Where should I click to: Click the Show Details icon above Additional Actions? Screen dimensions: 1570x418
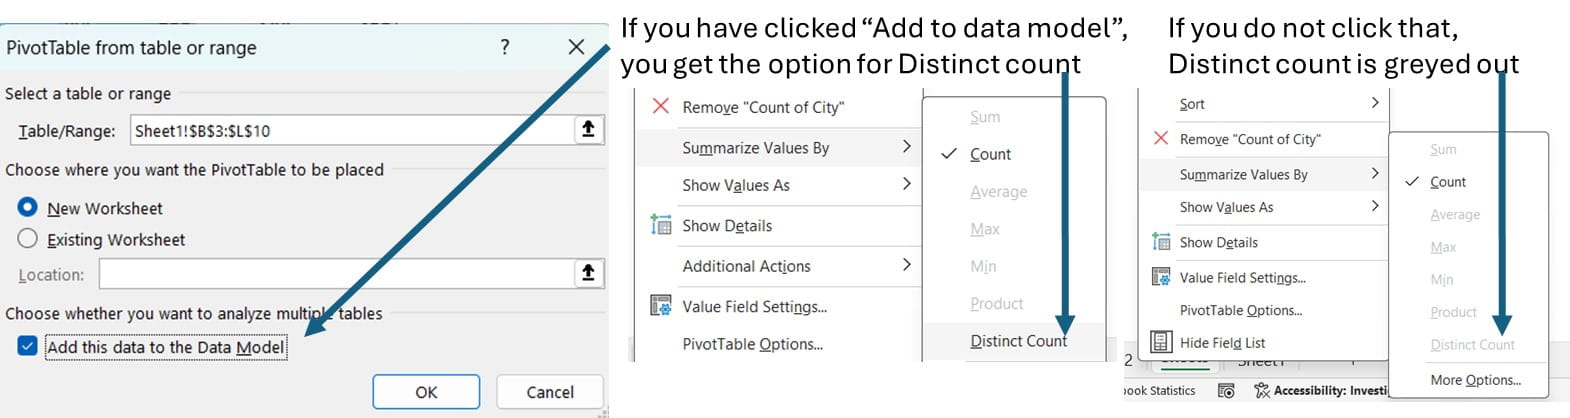661,225
